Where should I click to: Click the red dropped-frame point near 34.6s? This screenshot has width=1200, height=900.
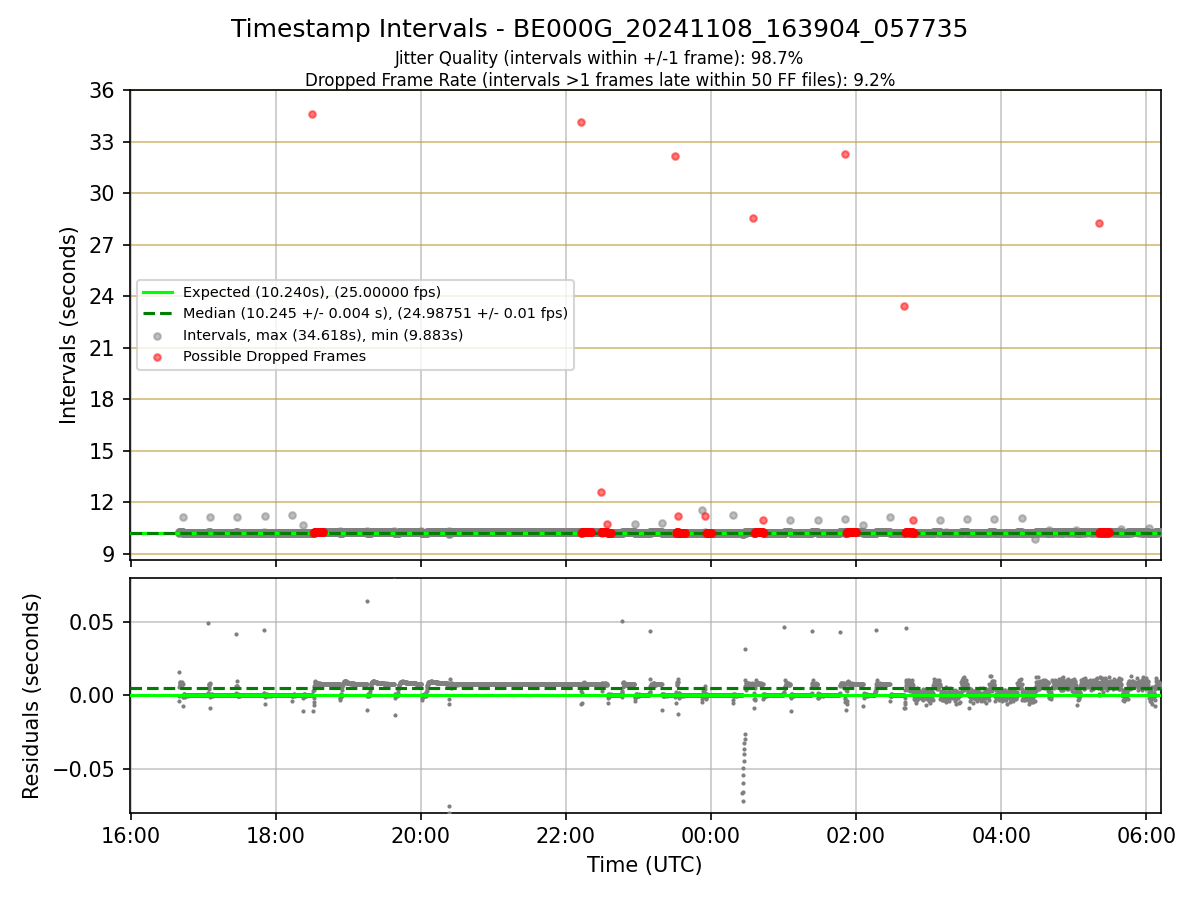tap(312, 114)
